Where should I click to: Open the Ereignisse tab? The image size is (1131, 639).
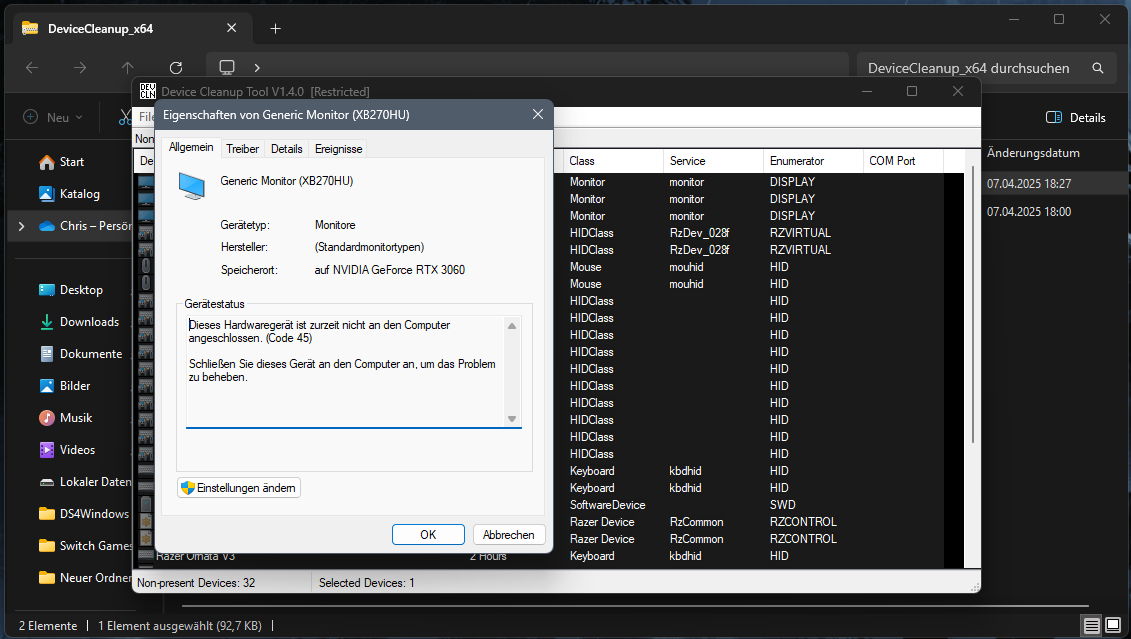[338, 149]
